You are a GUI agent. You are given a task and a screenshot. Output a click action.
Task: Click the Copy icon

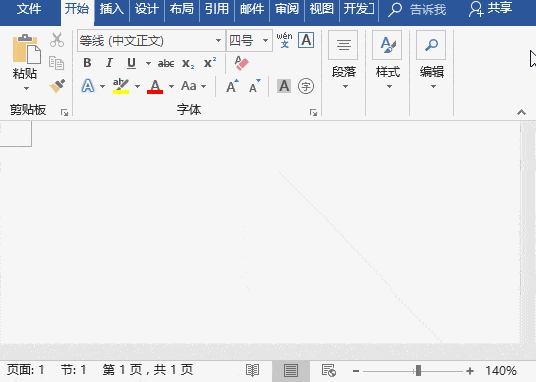tap(56, 63)
